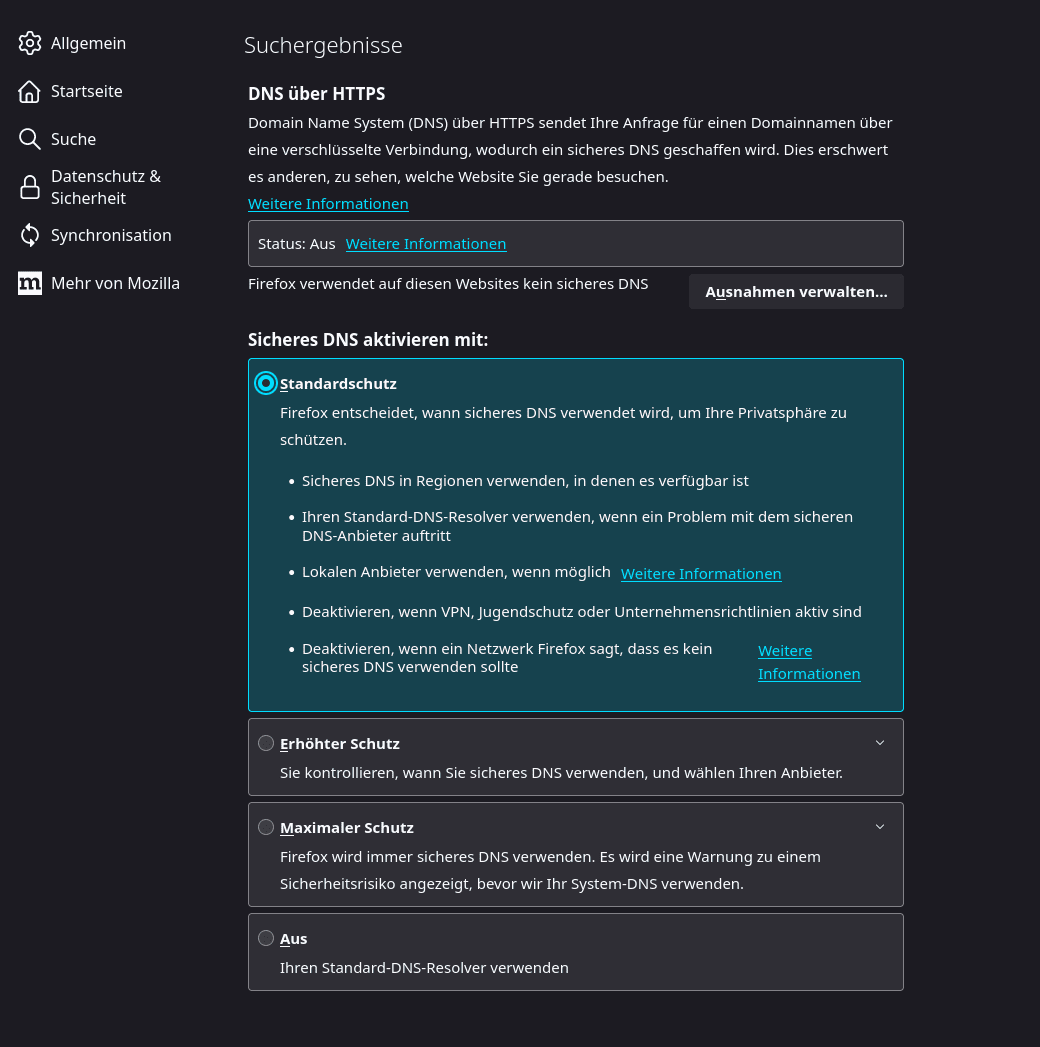Image resolution: width=1040 pixels, height=1047 pixels.
Task: Select the Standardschutz radio button
Action: [266, 383]
